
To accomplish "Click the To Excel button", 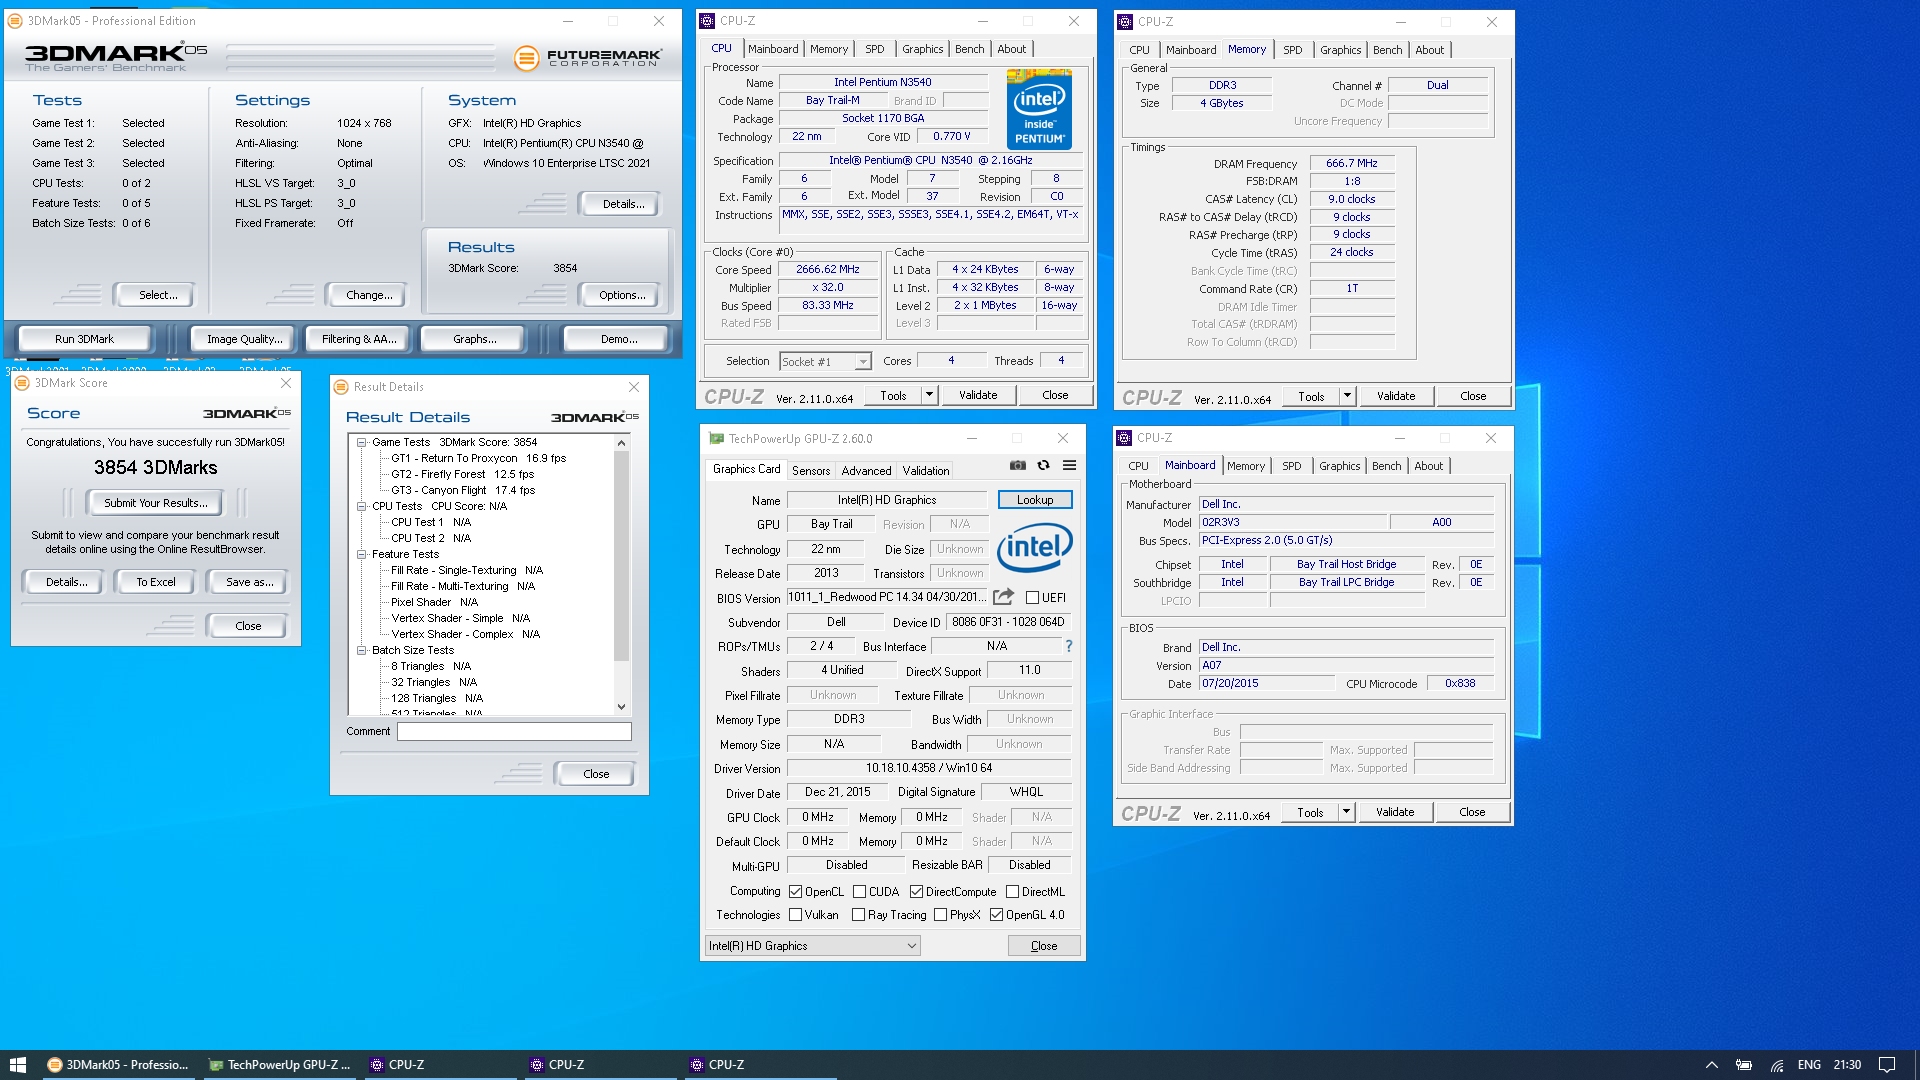I will coord(156,582).
